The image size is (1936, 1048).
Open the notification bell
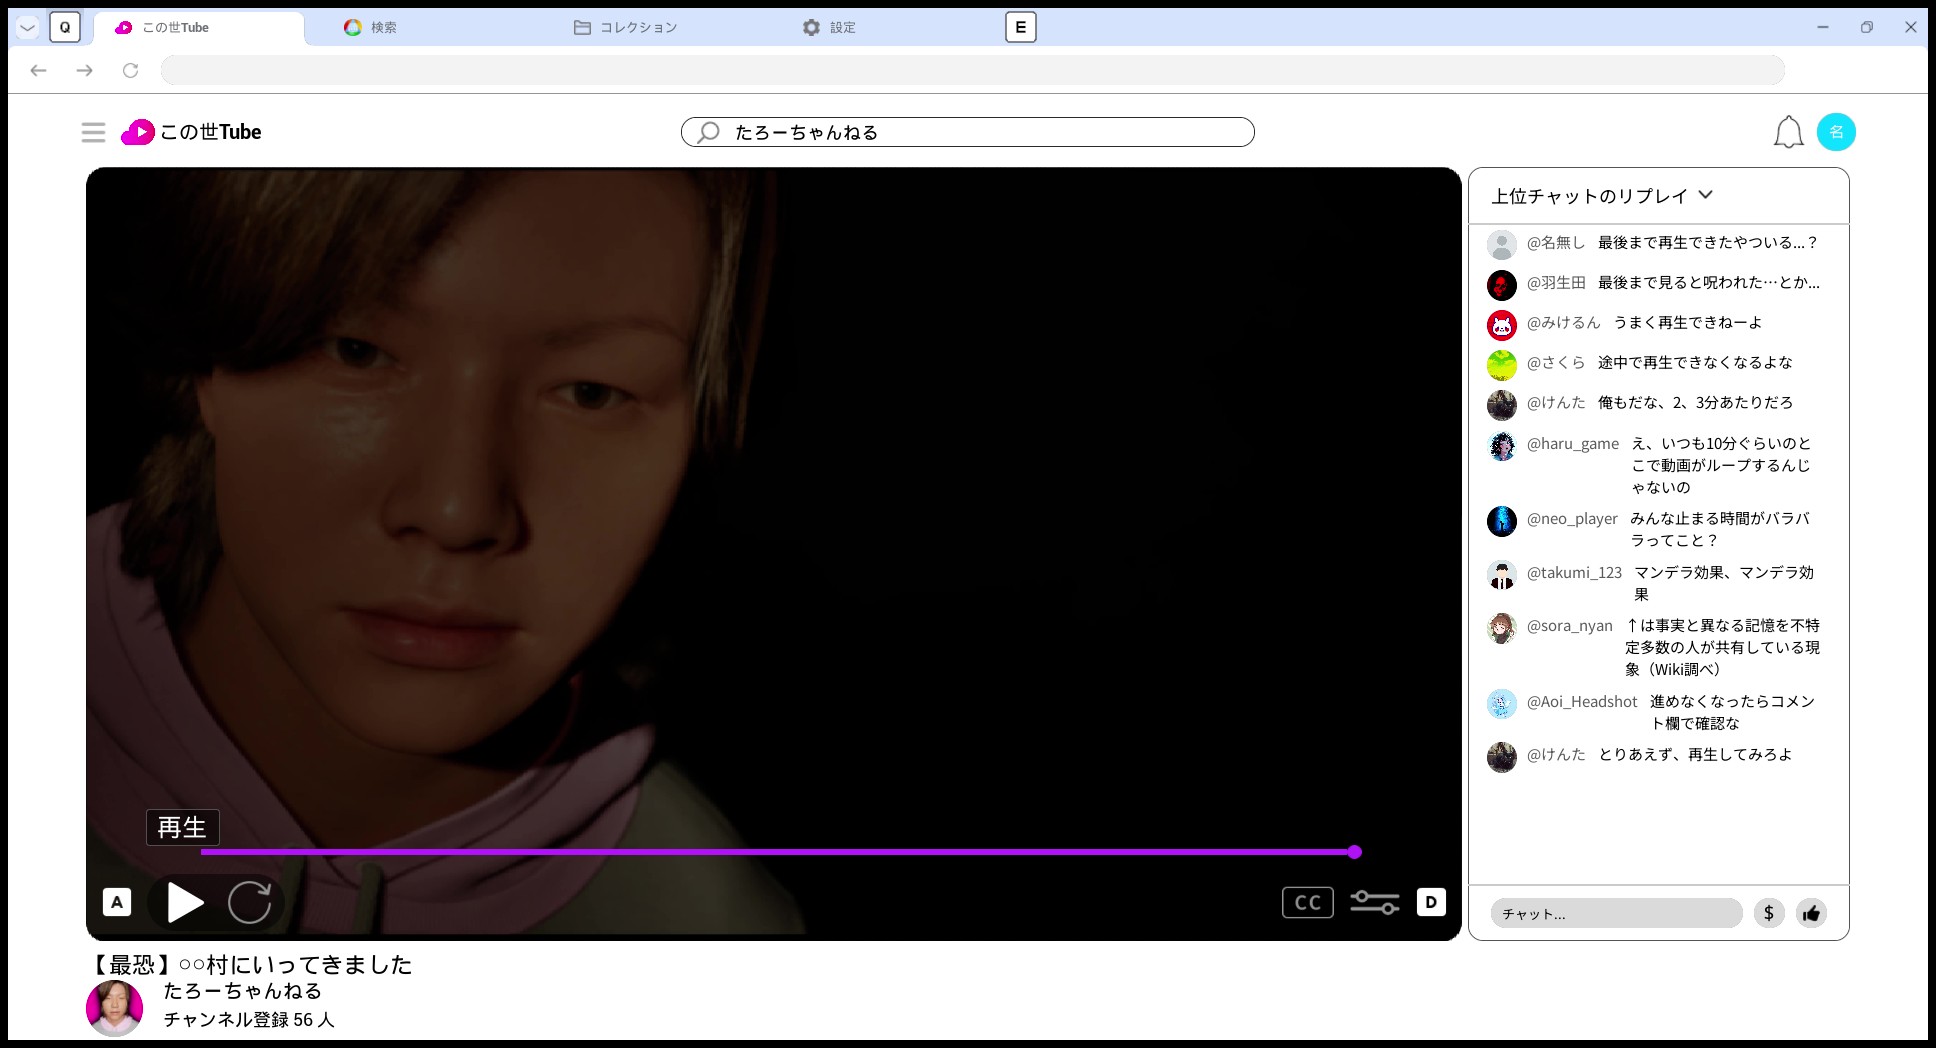point(1788,132)
